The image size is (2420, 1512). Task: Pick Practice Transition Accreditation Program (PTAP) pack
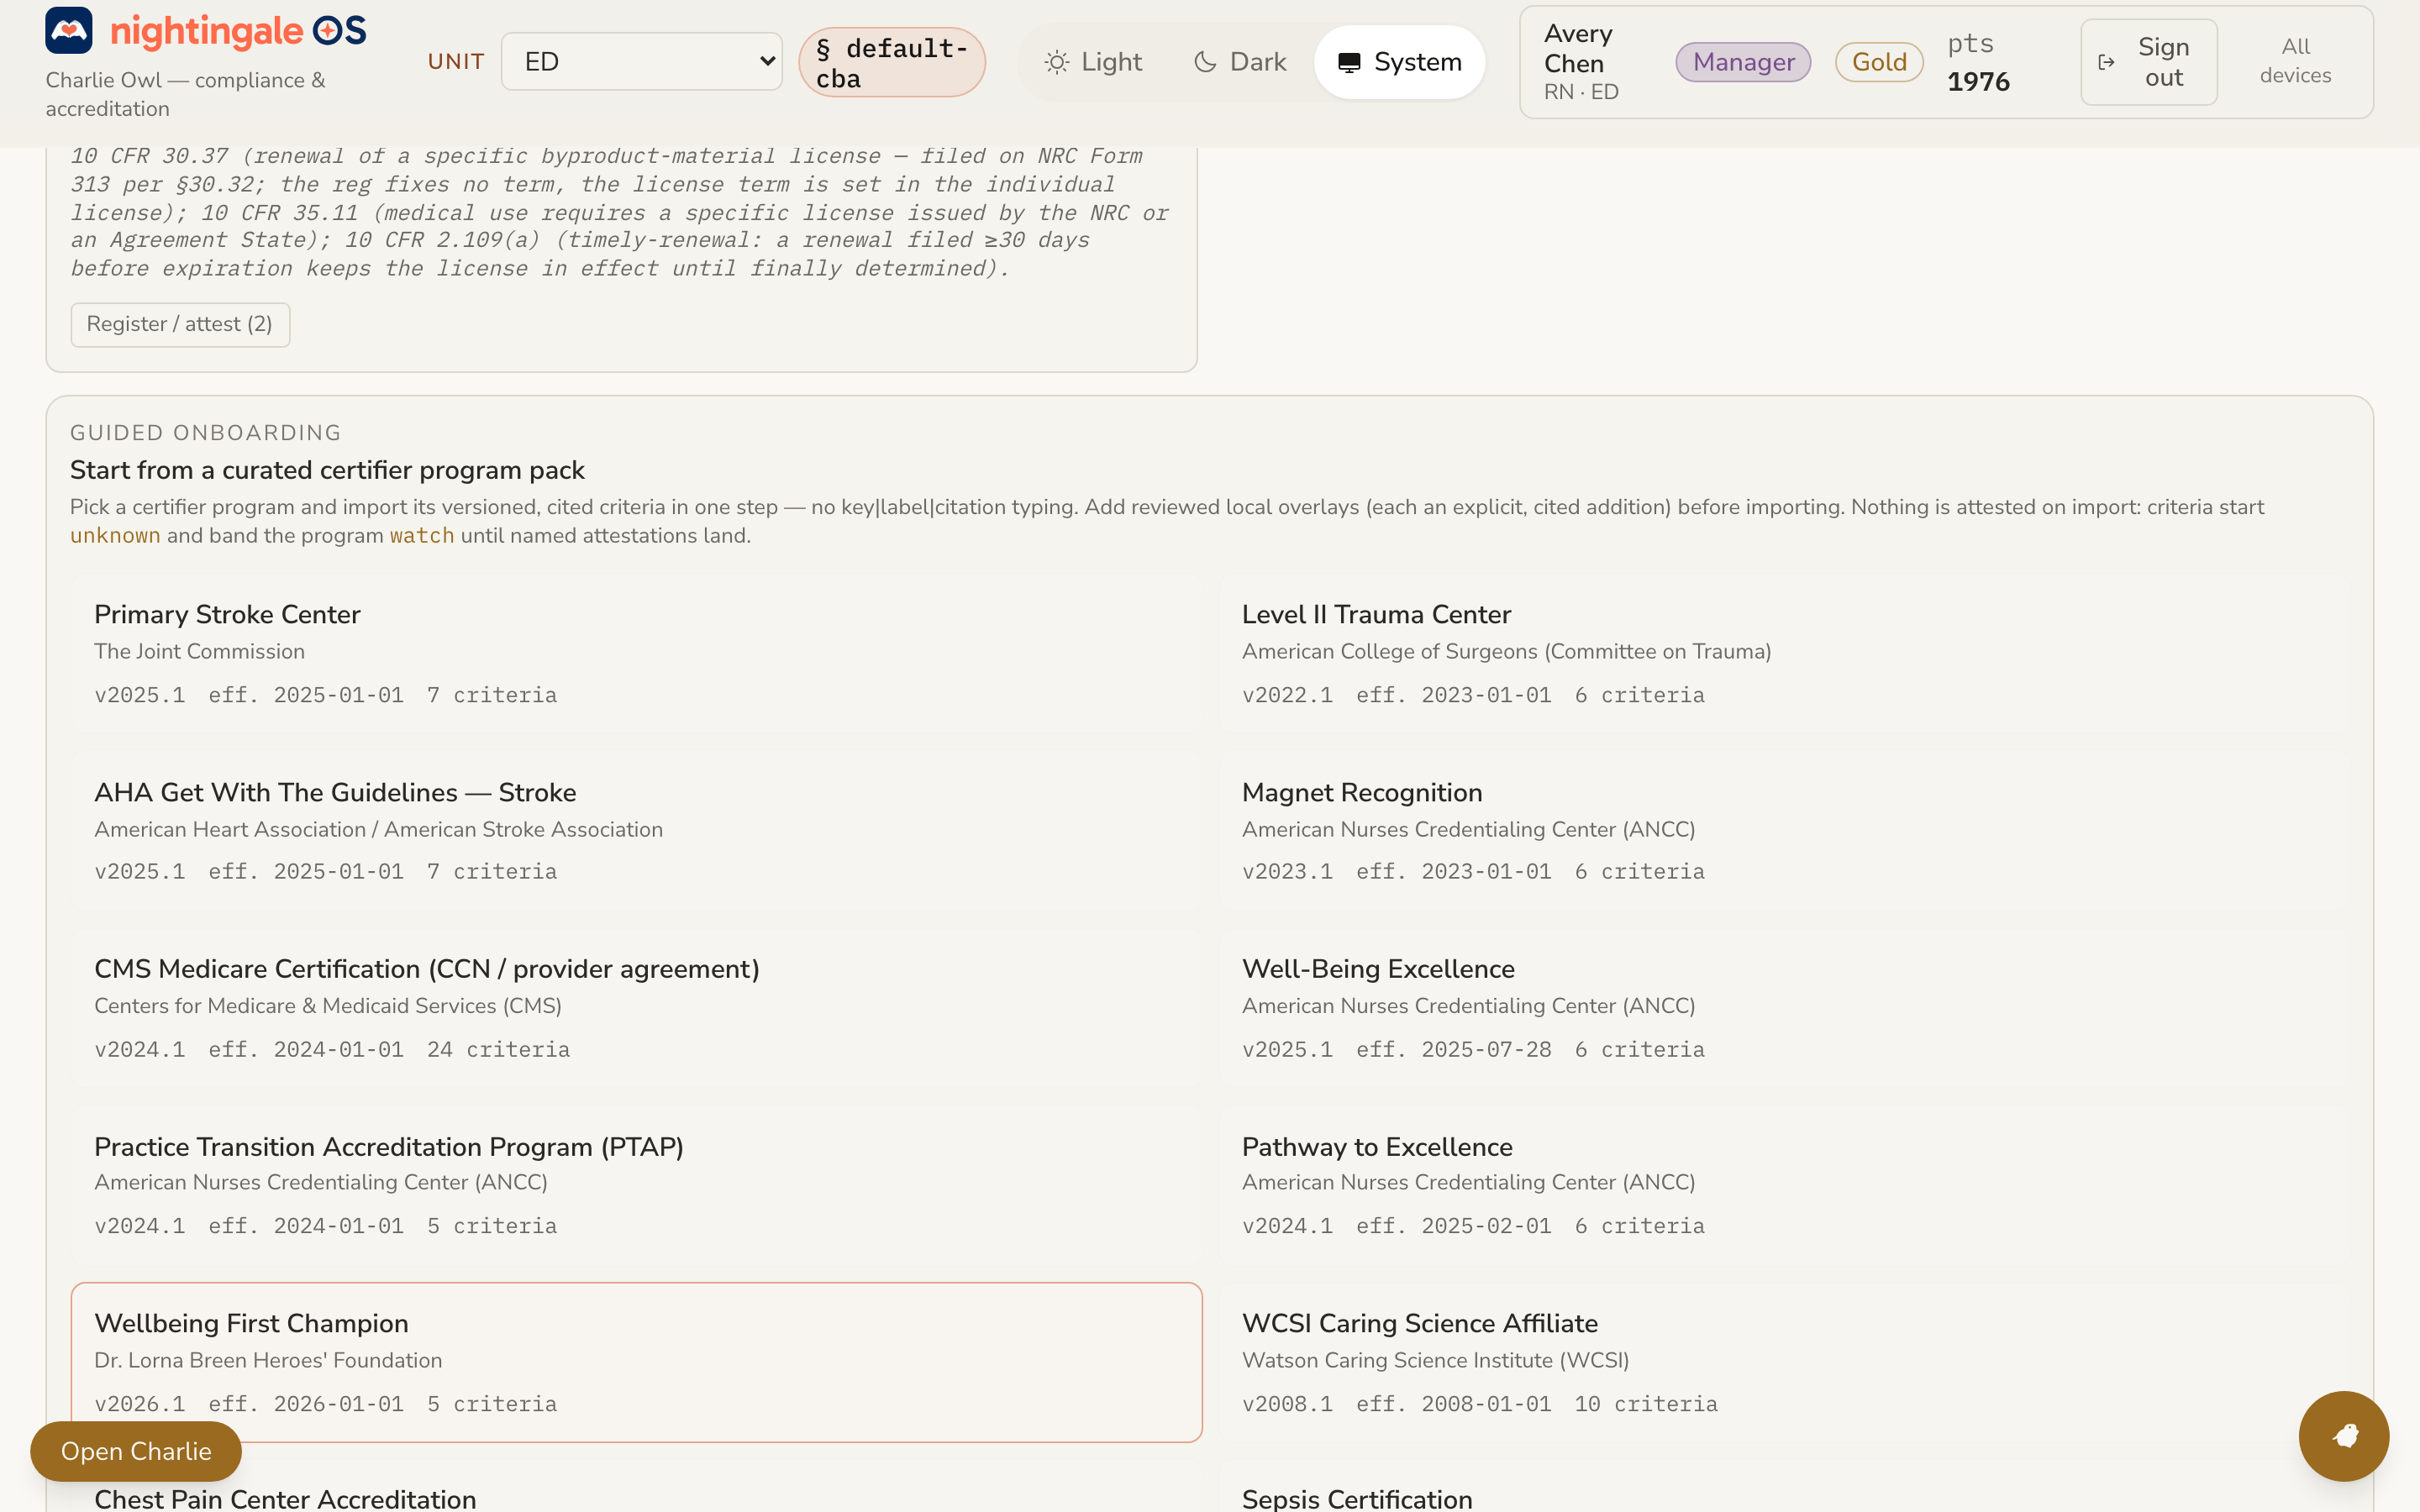pyautogui.click(x=636, y=1185)
